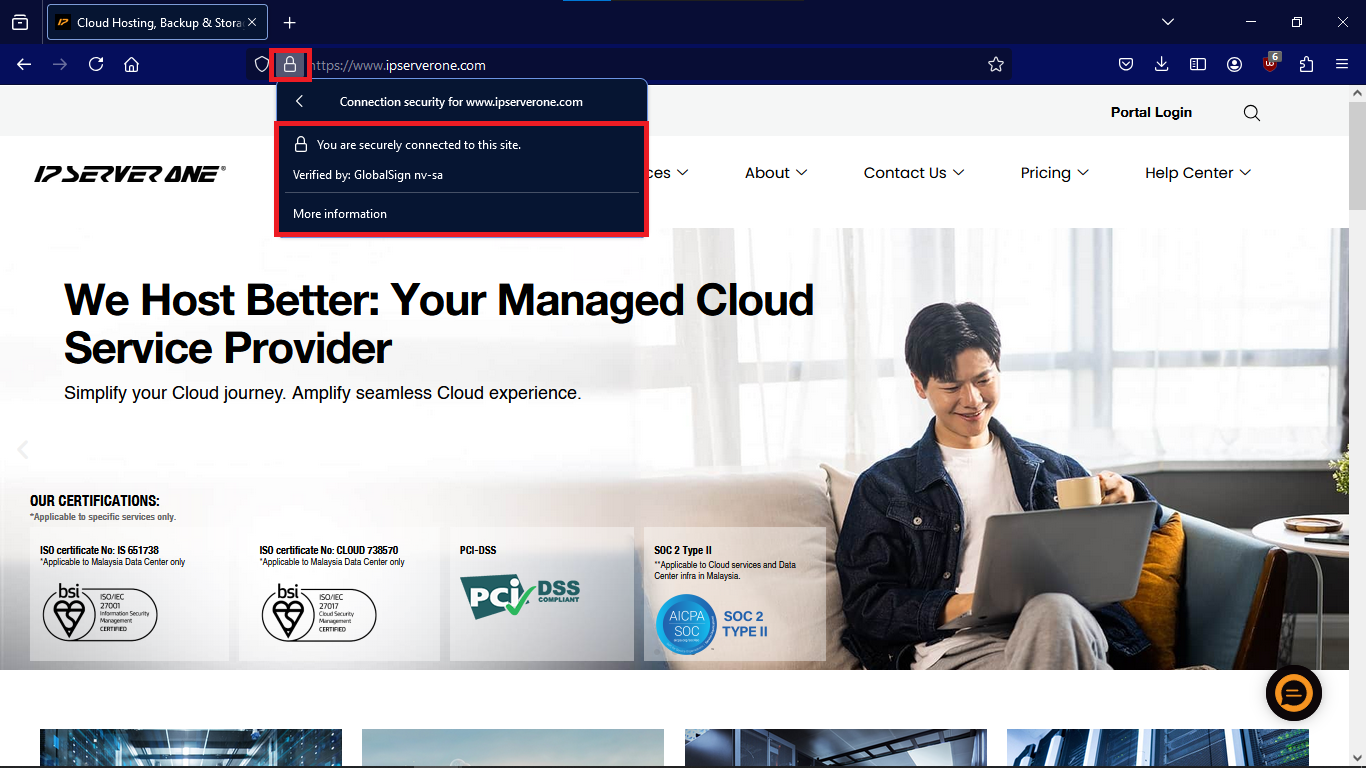Open the Downloads panel icon
The image size is (1366, 768).
click(1161, 65)
